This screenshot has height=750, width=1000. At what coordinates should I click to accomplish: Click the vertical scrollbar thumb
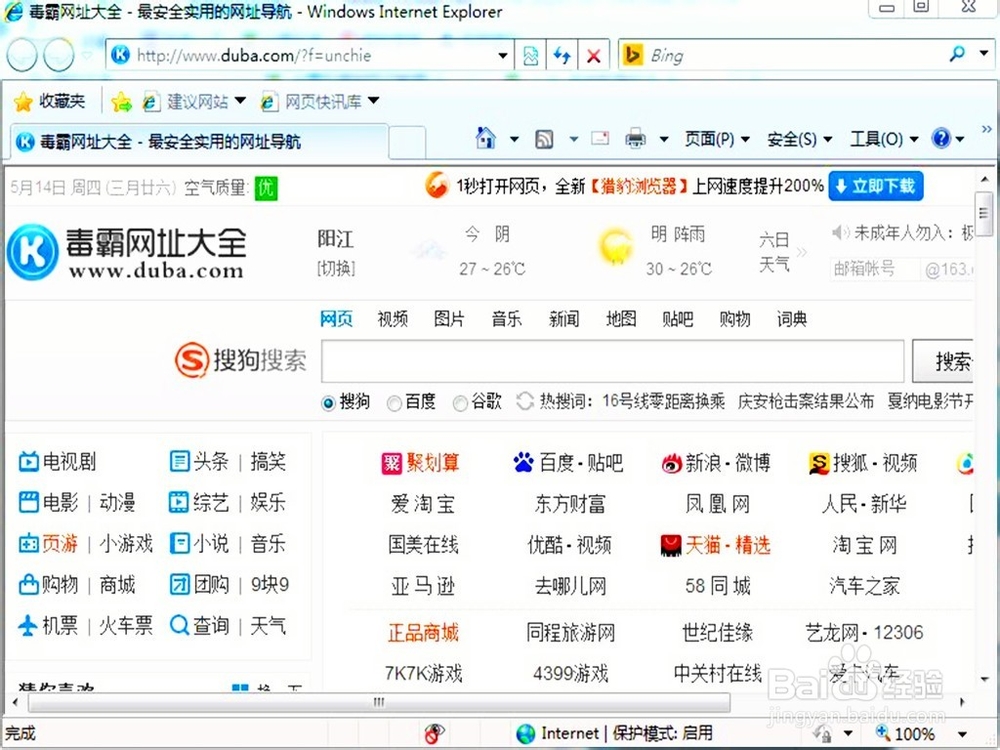point(984,213)
